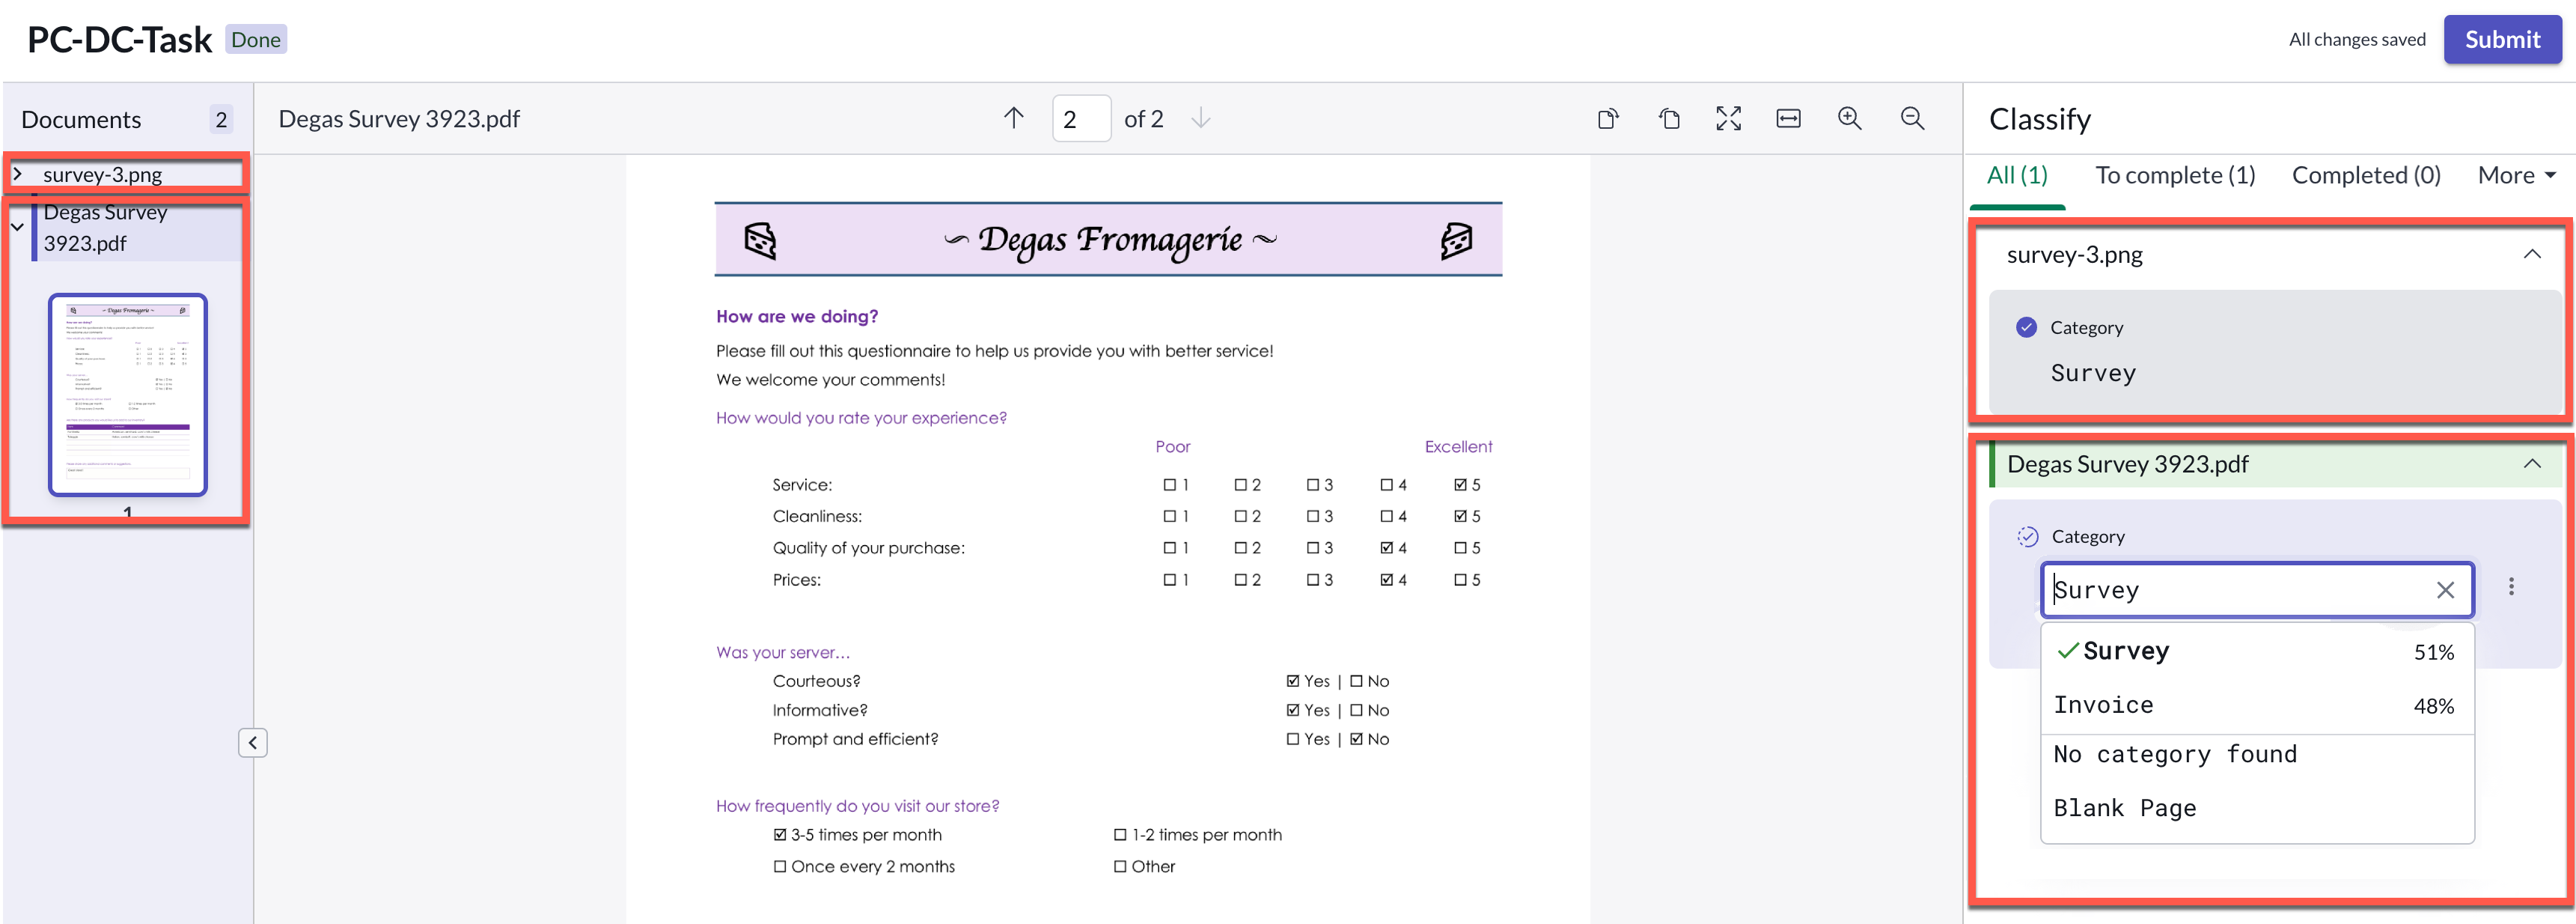Submit the task
The width and height of the screenshot is (2576, 924).
point(2501,39)
